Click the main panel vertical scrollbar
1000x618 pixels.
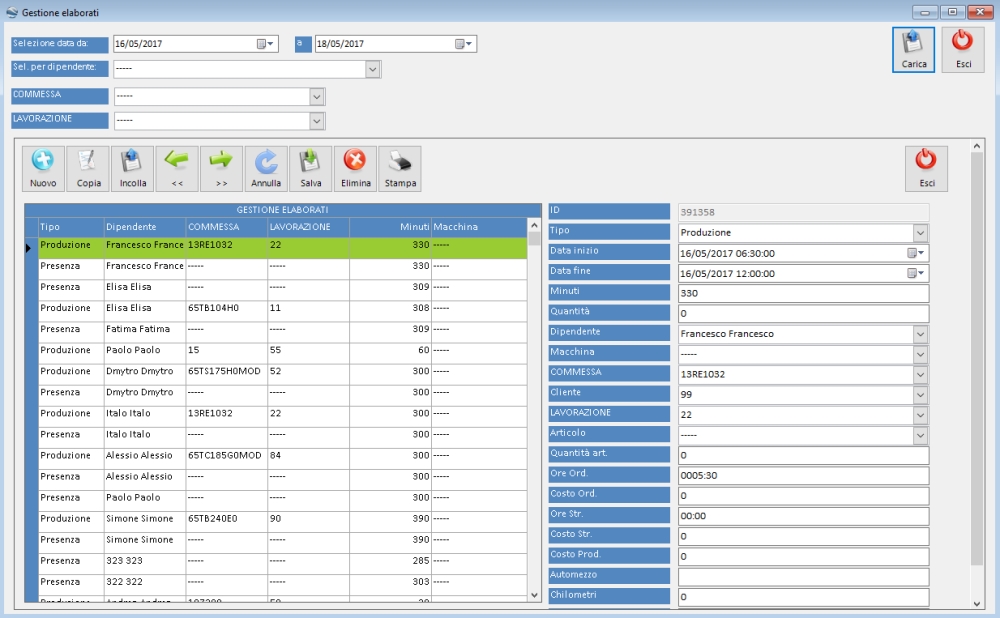976,357
